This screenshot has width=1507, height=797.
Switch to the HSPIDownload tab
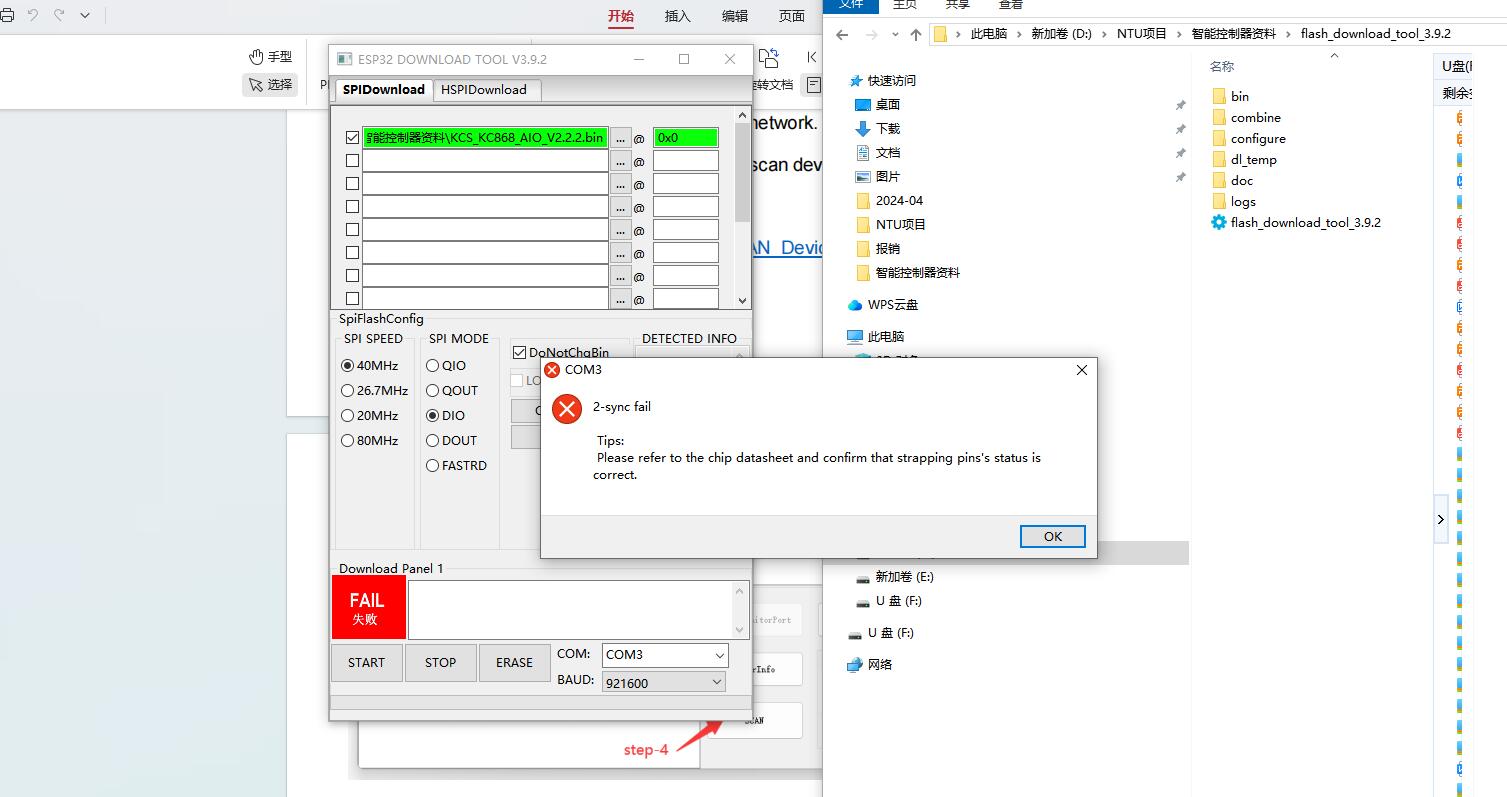[484, 90]
